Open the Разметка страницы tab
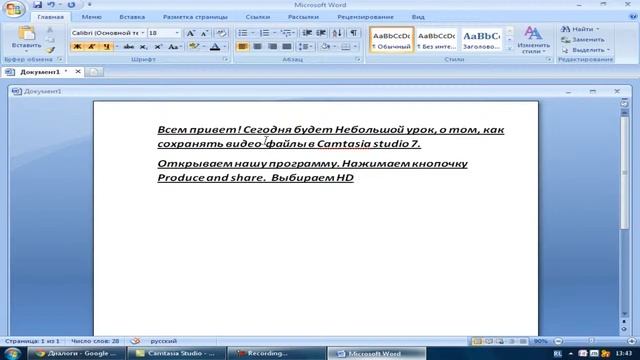The width and height of the screenshot is (640, 360). (x=195, y=17)
